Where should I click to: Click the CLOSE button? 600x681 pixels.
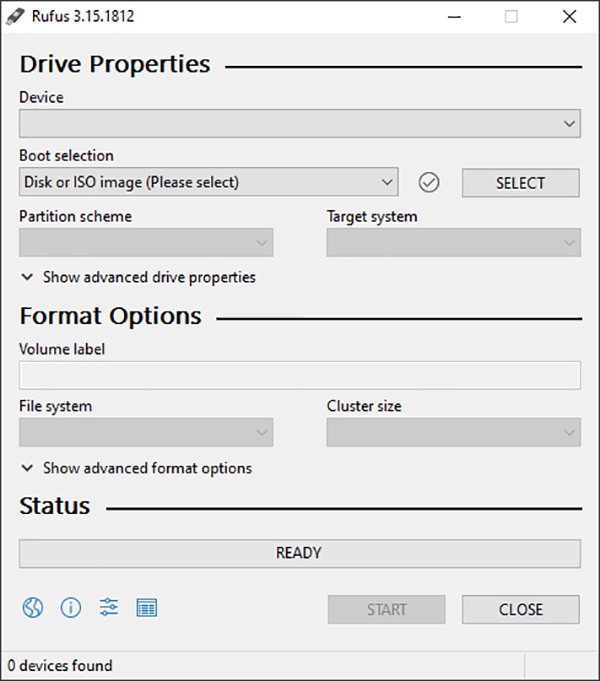point(520,609)
